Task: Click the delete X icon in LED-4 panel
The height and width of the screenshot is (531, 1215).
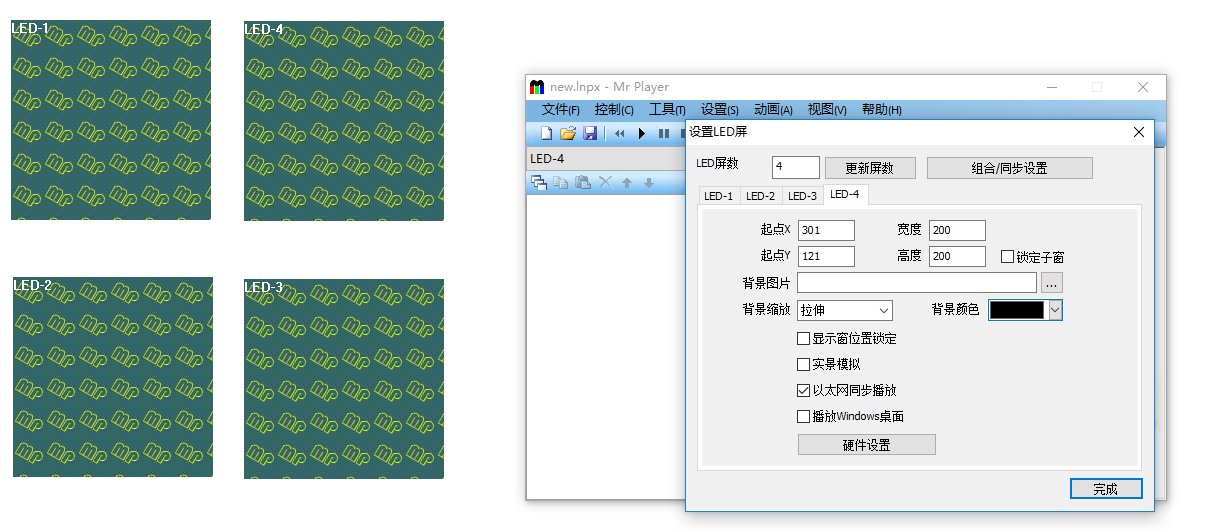Action: (605, 182)
